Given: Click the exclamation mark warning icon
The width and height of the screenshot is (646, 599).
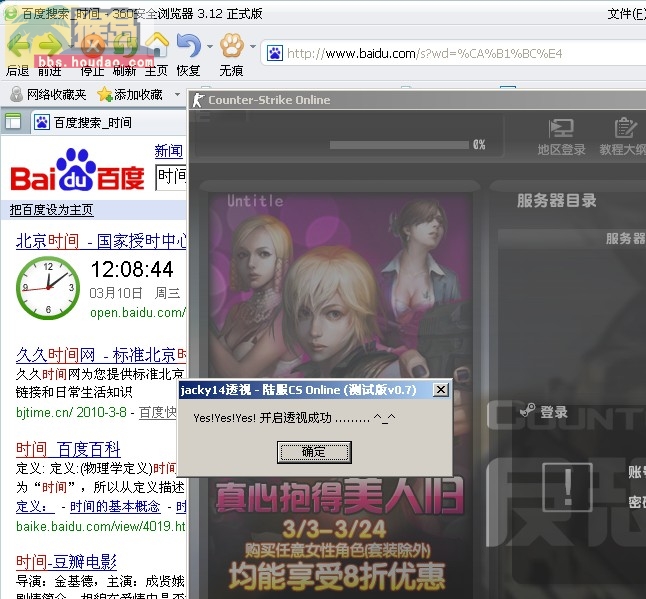Looking at the screenshot, I should pyautogui.click(x=568, y=487).
